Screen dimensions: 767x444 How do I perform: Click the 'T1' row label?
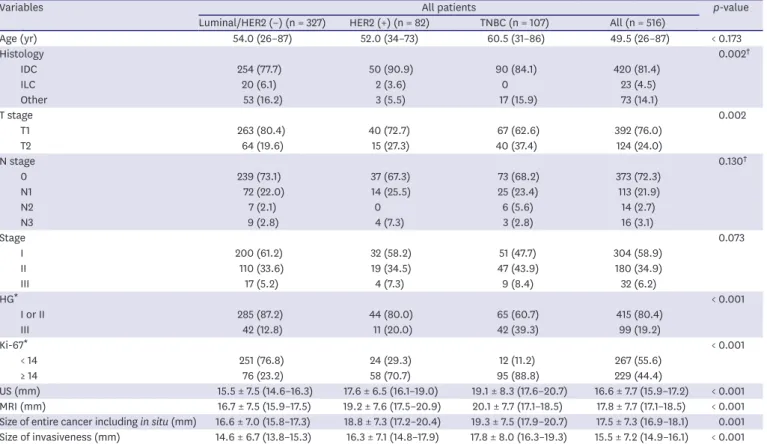click(x=25, y=131)
